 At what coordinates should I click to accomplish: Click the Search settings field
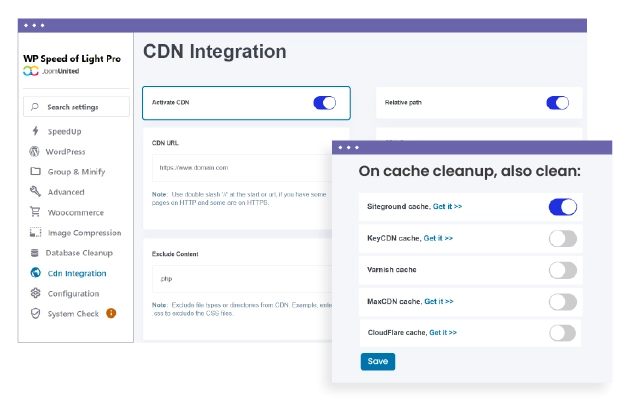tap(76, 106)
